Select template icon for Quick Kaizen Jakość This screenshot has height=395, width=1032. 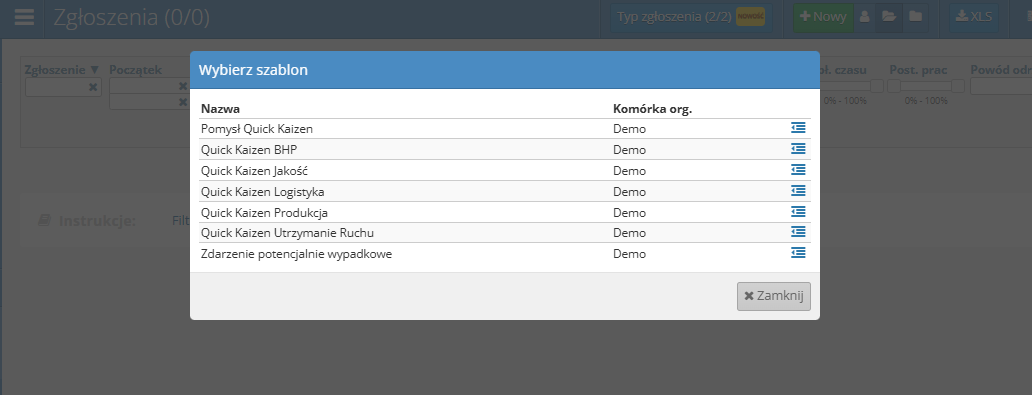[x=798, y=170]
